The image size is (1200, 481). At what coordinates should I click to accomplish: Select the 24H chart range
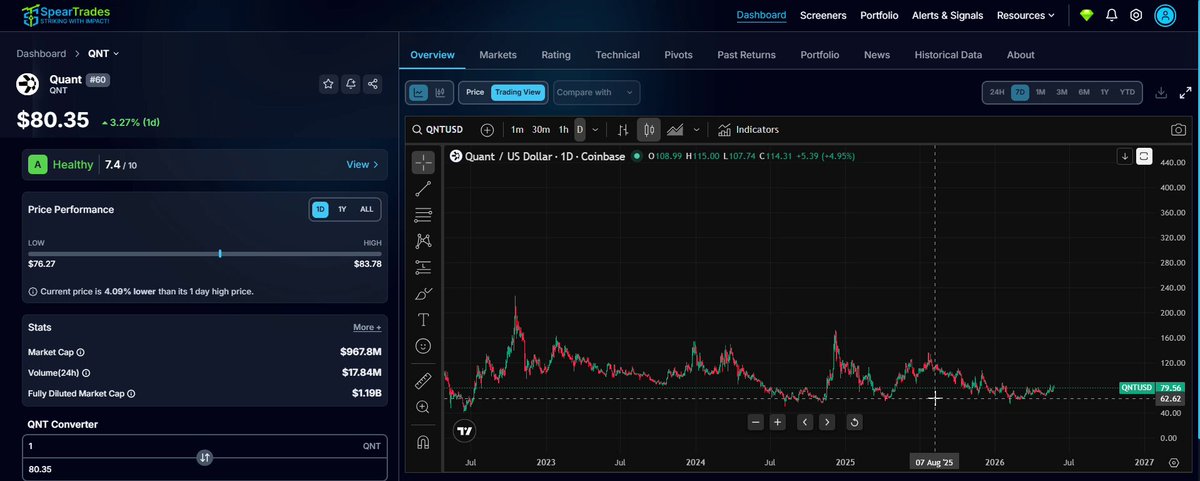[997, 92]
